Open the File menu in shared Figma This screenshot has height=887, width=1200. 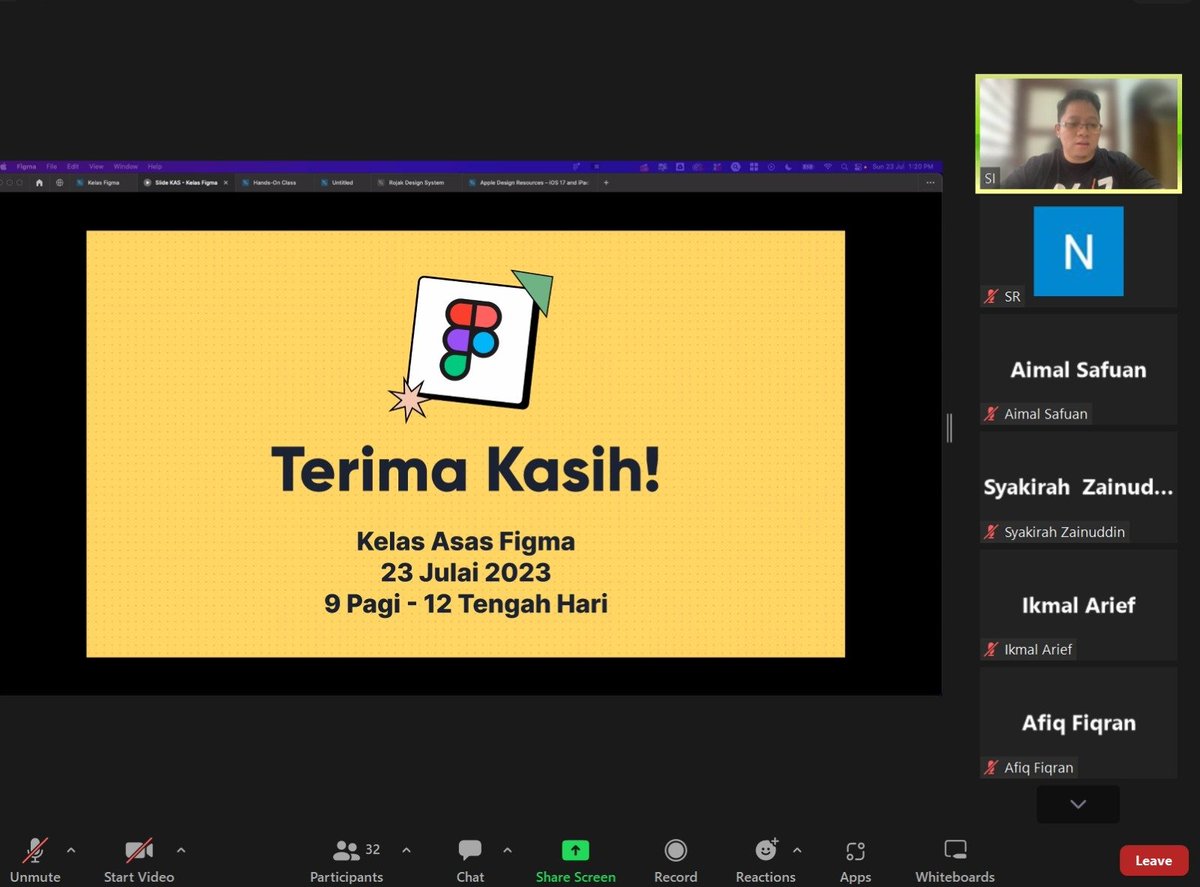(51, 167)
